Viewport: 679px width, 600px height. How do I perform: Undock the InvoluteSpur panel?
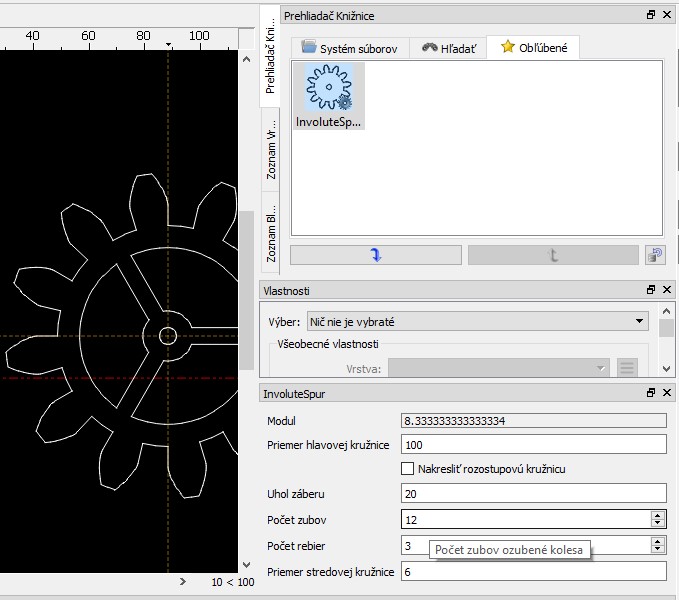coord(651,394)
